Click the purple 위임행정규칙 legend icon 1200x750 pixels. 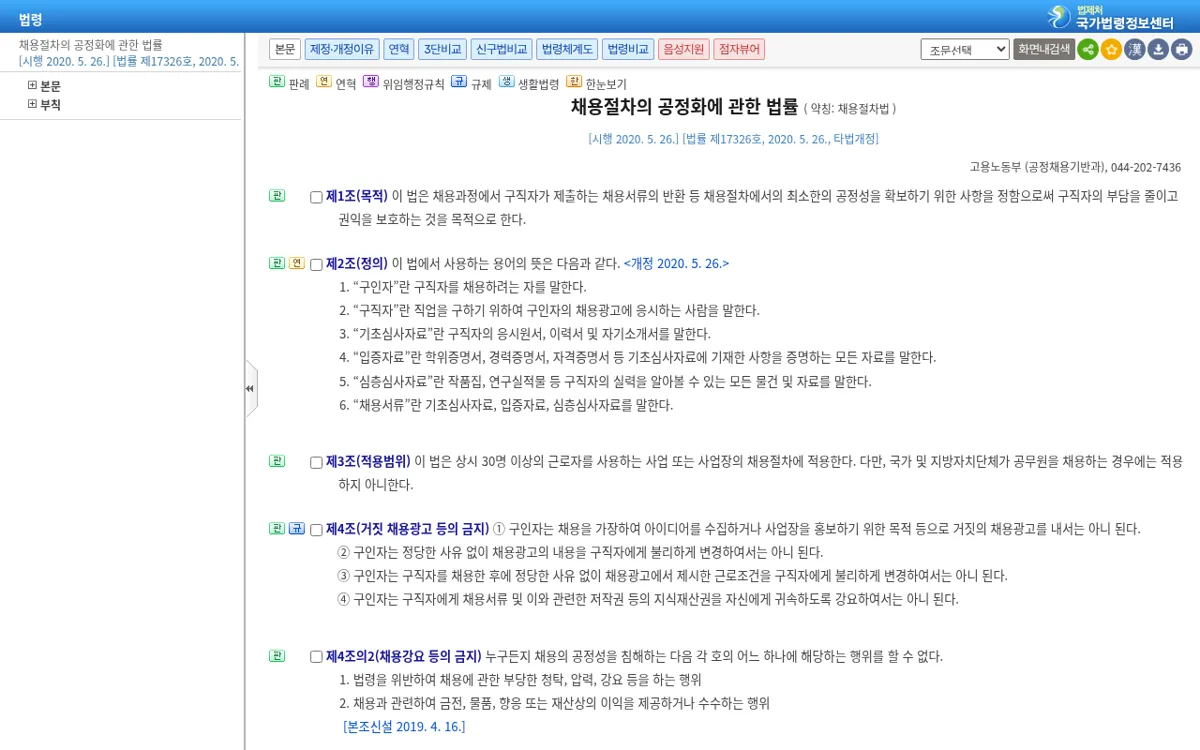(371, 82)
